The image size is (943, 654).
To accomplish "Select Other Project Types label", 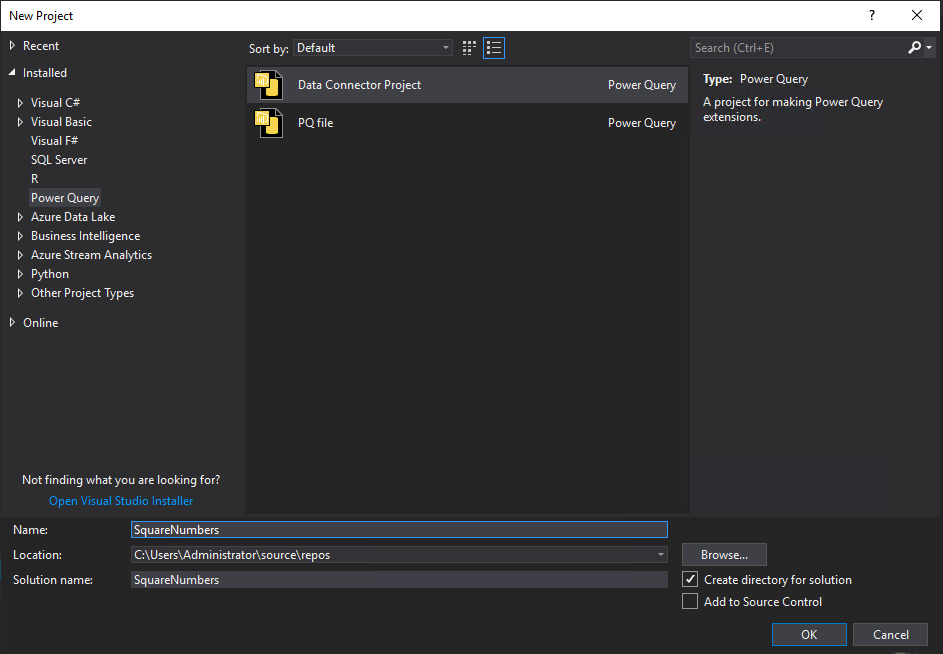I will pyautogui.click(x=82, y=293).
